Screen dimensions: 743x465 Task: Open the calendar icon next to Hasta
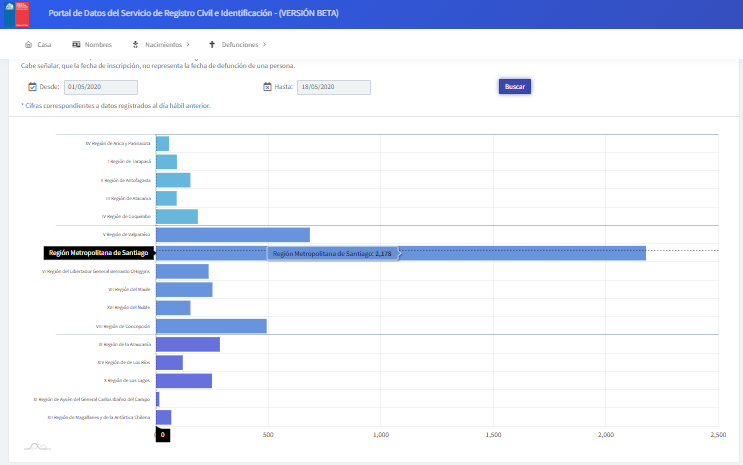pos(267,87)
